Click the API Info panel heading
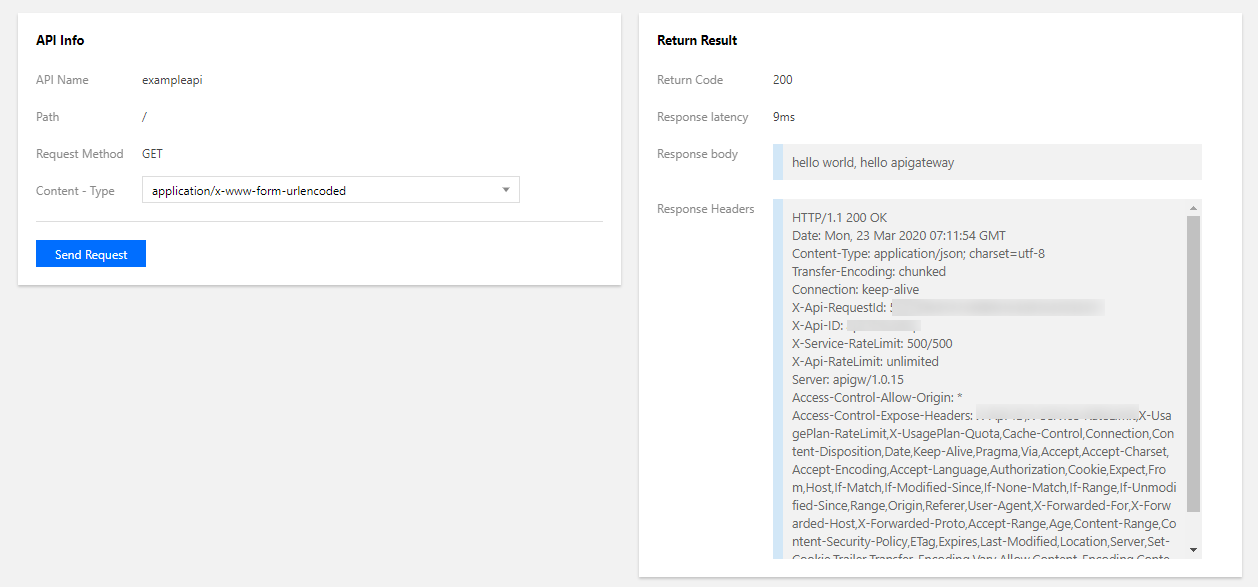Viewport: 1258px width, 587px height. point(60,41)
